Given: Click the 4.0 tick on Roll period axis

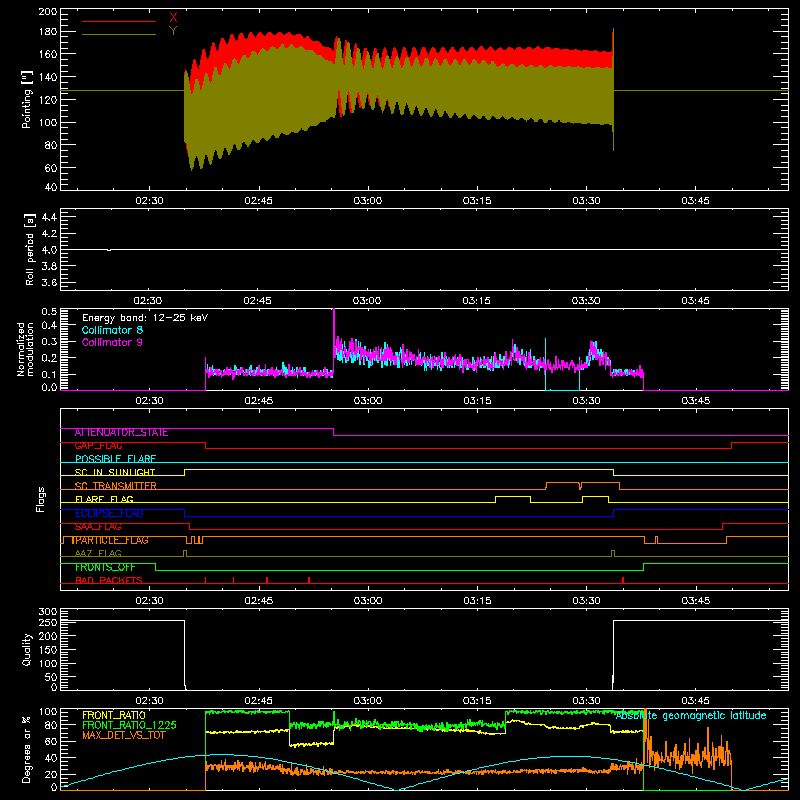Looking at the screenshot, I should coord(49,250).
